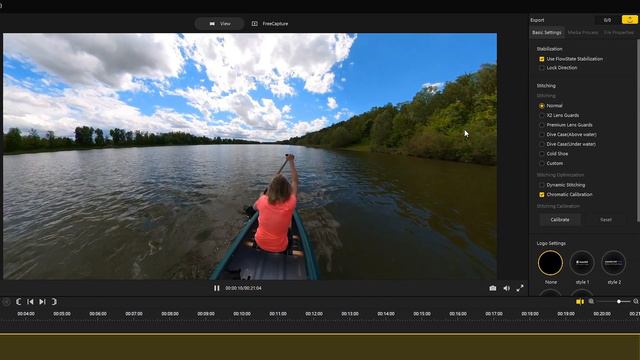Click the Stabilization section heading
640x360 pixels.
(549, 49)
